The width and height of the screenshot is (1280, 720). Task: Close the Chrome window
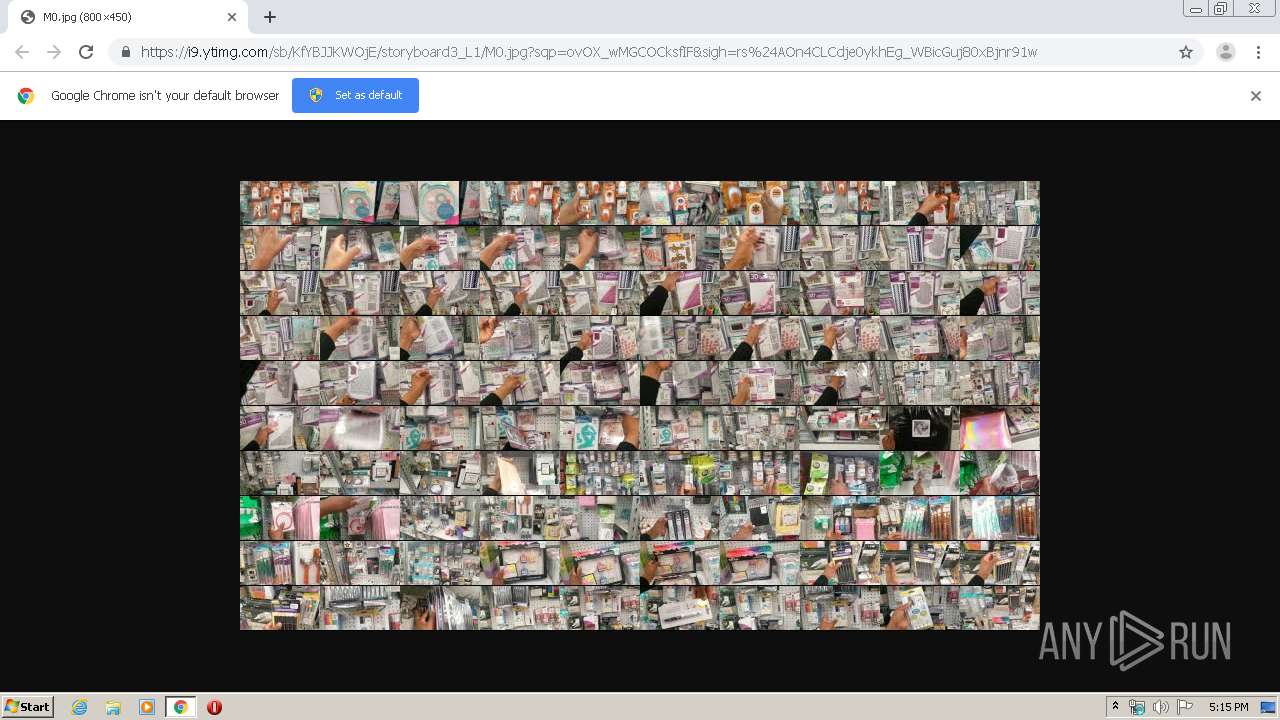click(x=1254, y=9)
